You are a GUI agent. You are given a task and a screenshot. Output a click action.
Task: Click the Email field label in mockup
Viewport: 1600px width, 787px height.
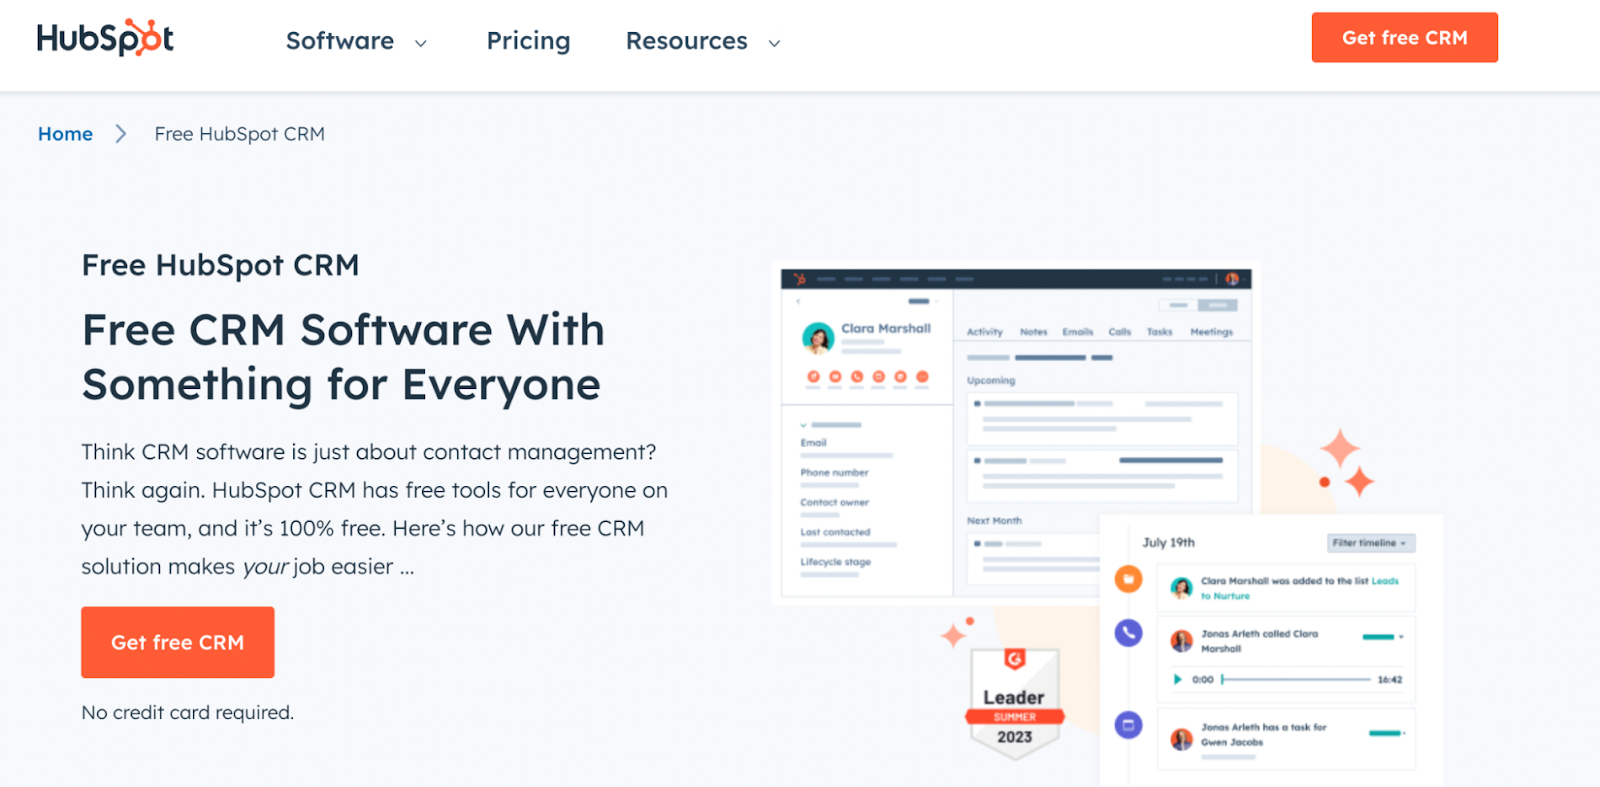[813, 443]
